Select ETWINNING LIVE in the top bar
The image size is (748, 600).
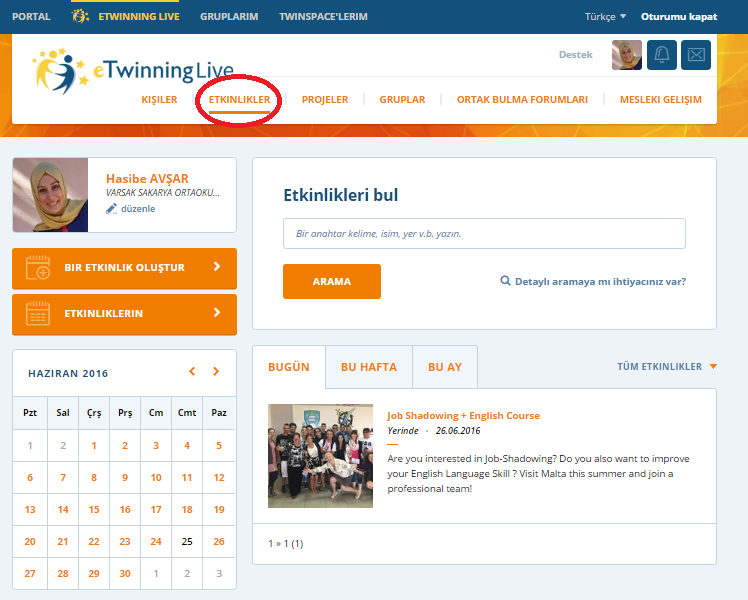pyautogui.click(x=139, y=16)
